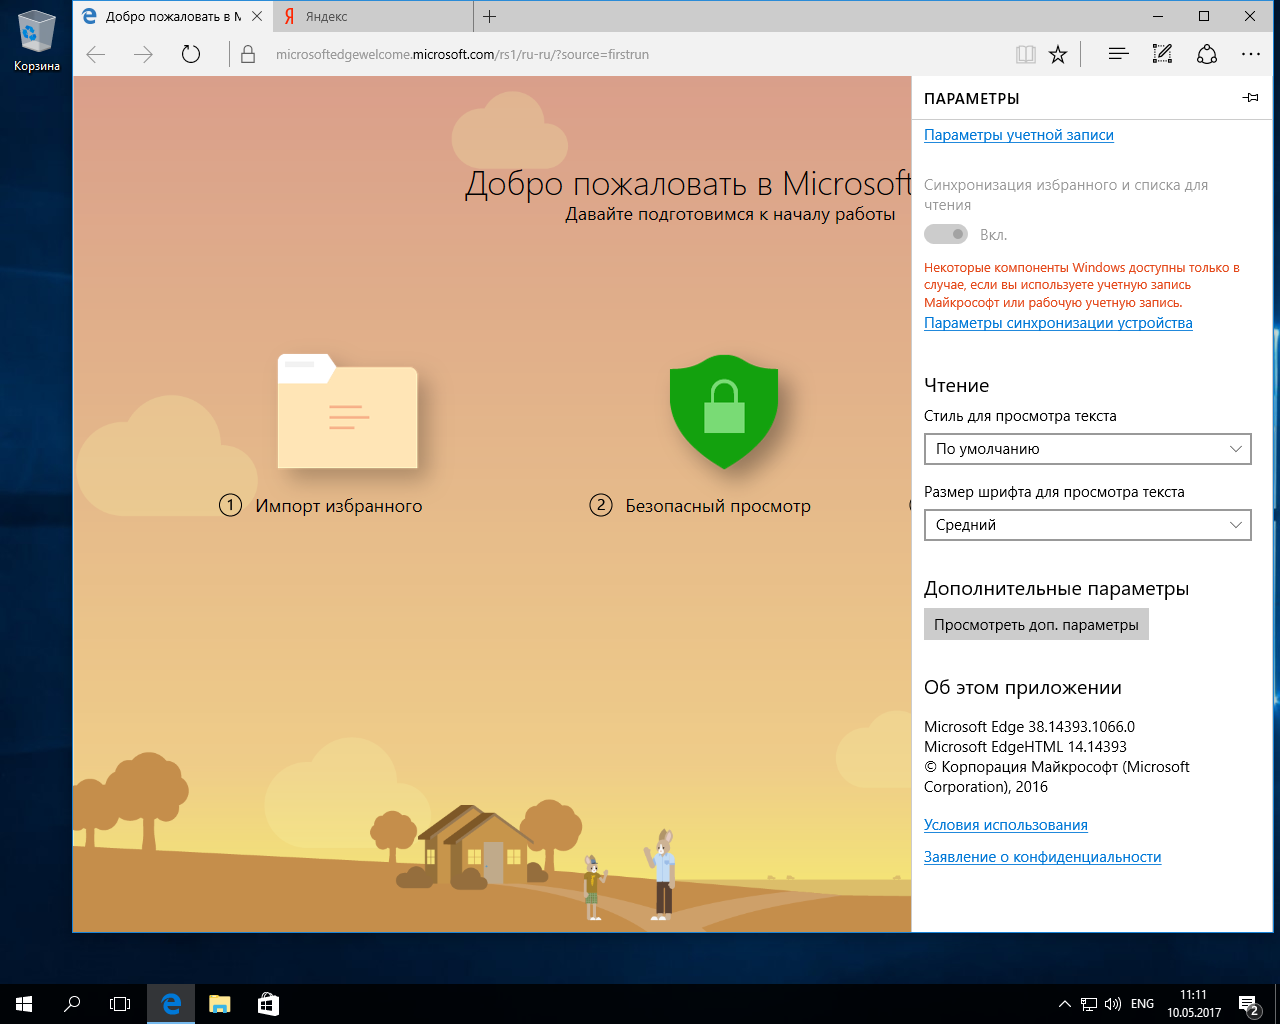
Task: Open the Action Center notifications icon
Action: [1248, 1004]
